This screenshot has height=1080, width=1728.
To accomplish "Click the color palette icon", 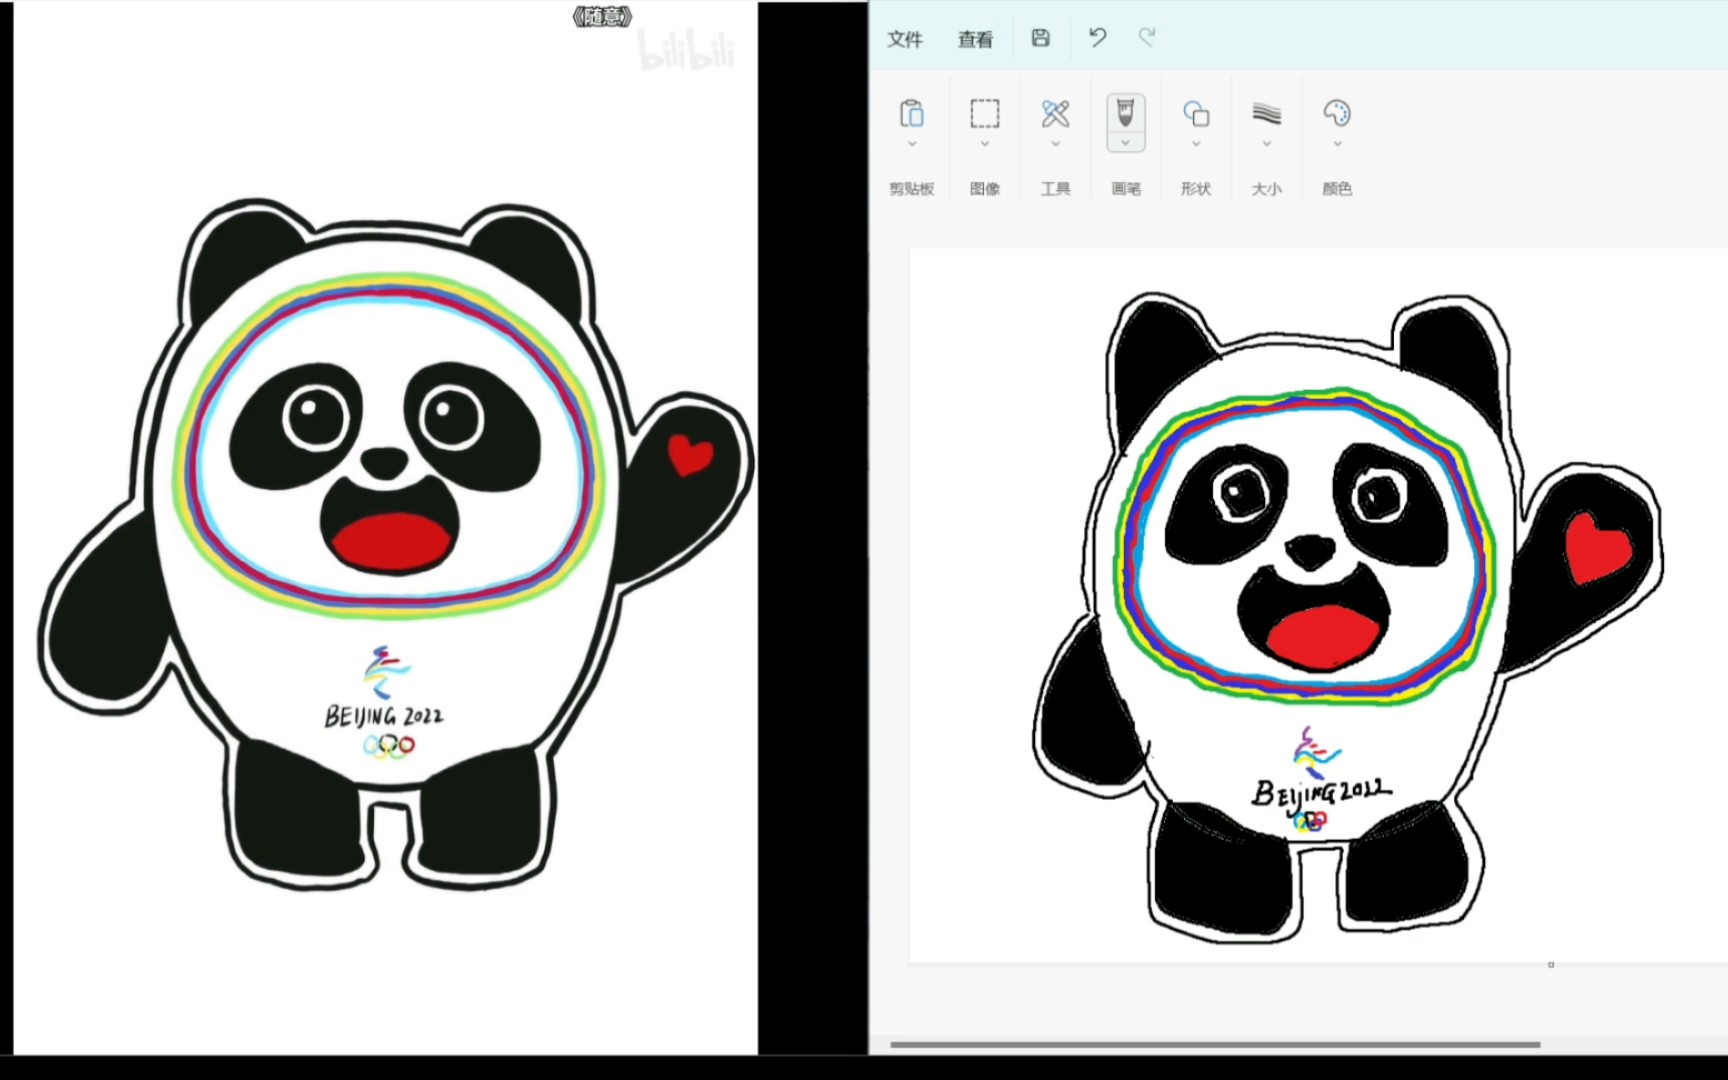I will coord(1337,113).
